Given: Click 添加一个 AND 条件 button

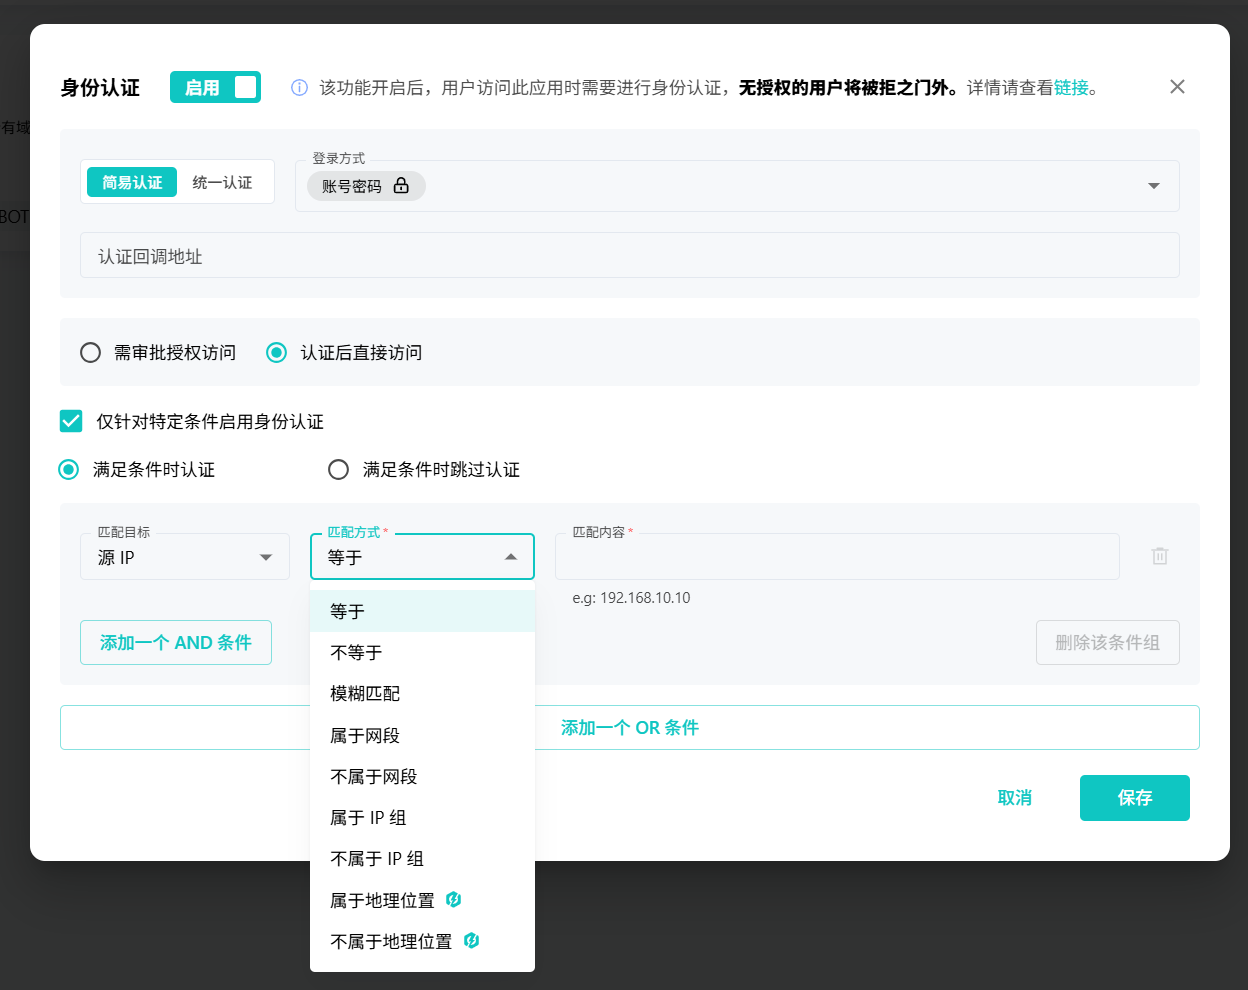Looking at the screenshot, I should click(176, 643).
